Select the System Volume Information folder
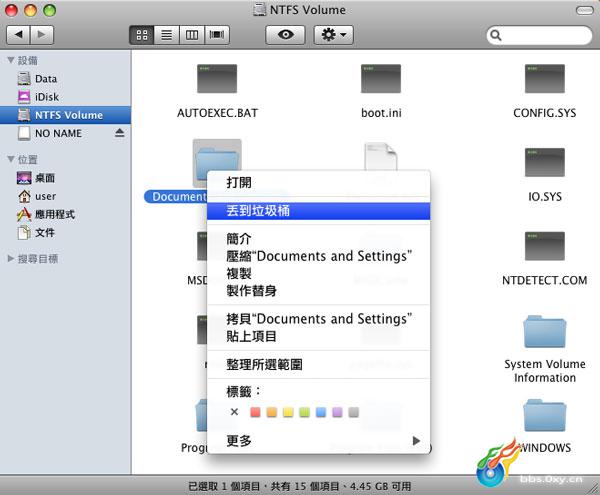The width and height of the screenshot is (600, 495). click(545, 331)
